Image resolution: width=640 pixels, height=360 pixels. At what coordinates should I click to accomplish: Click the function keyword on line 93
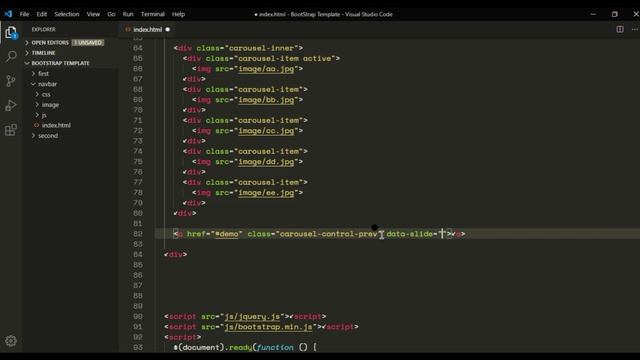point(275,347)
